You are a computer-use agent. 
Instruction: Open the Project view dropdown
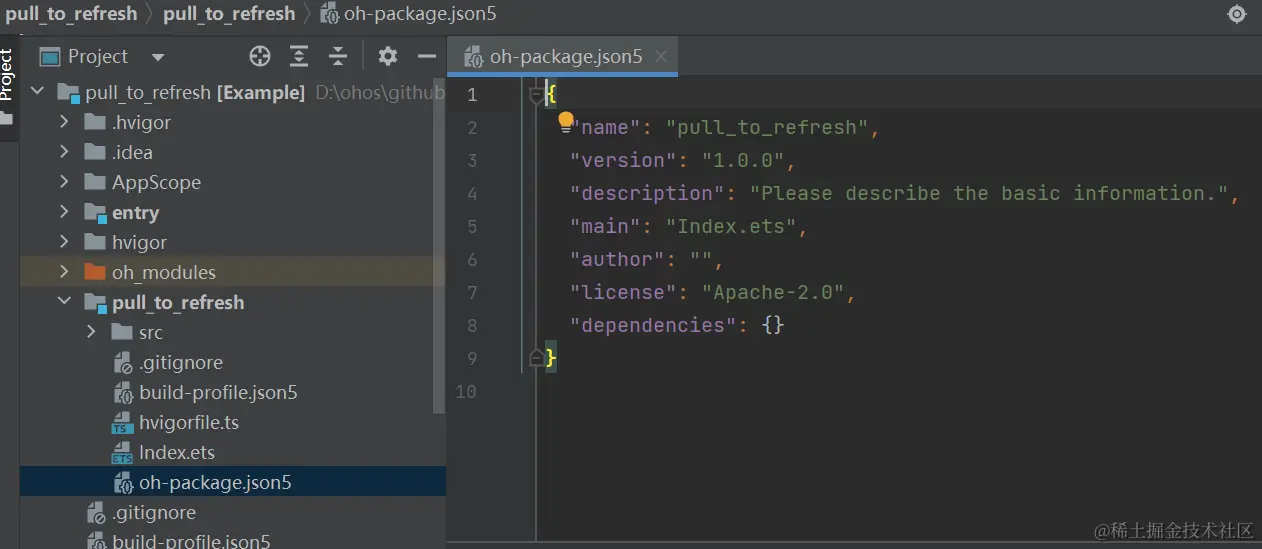pyautogui.click(x=158, y=58)
